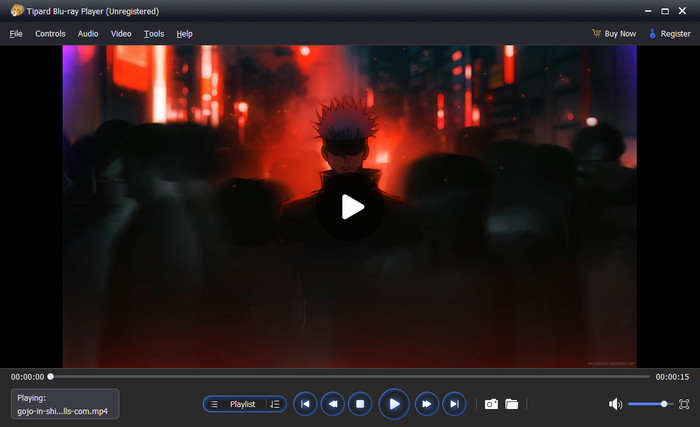
Task: Skip to previous track
Action: [305, 404]
